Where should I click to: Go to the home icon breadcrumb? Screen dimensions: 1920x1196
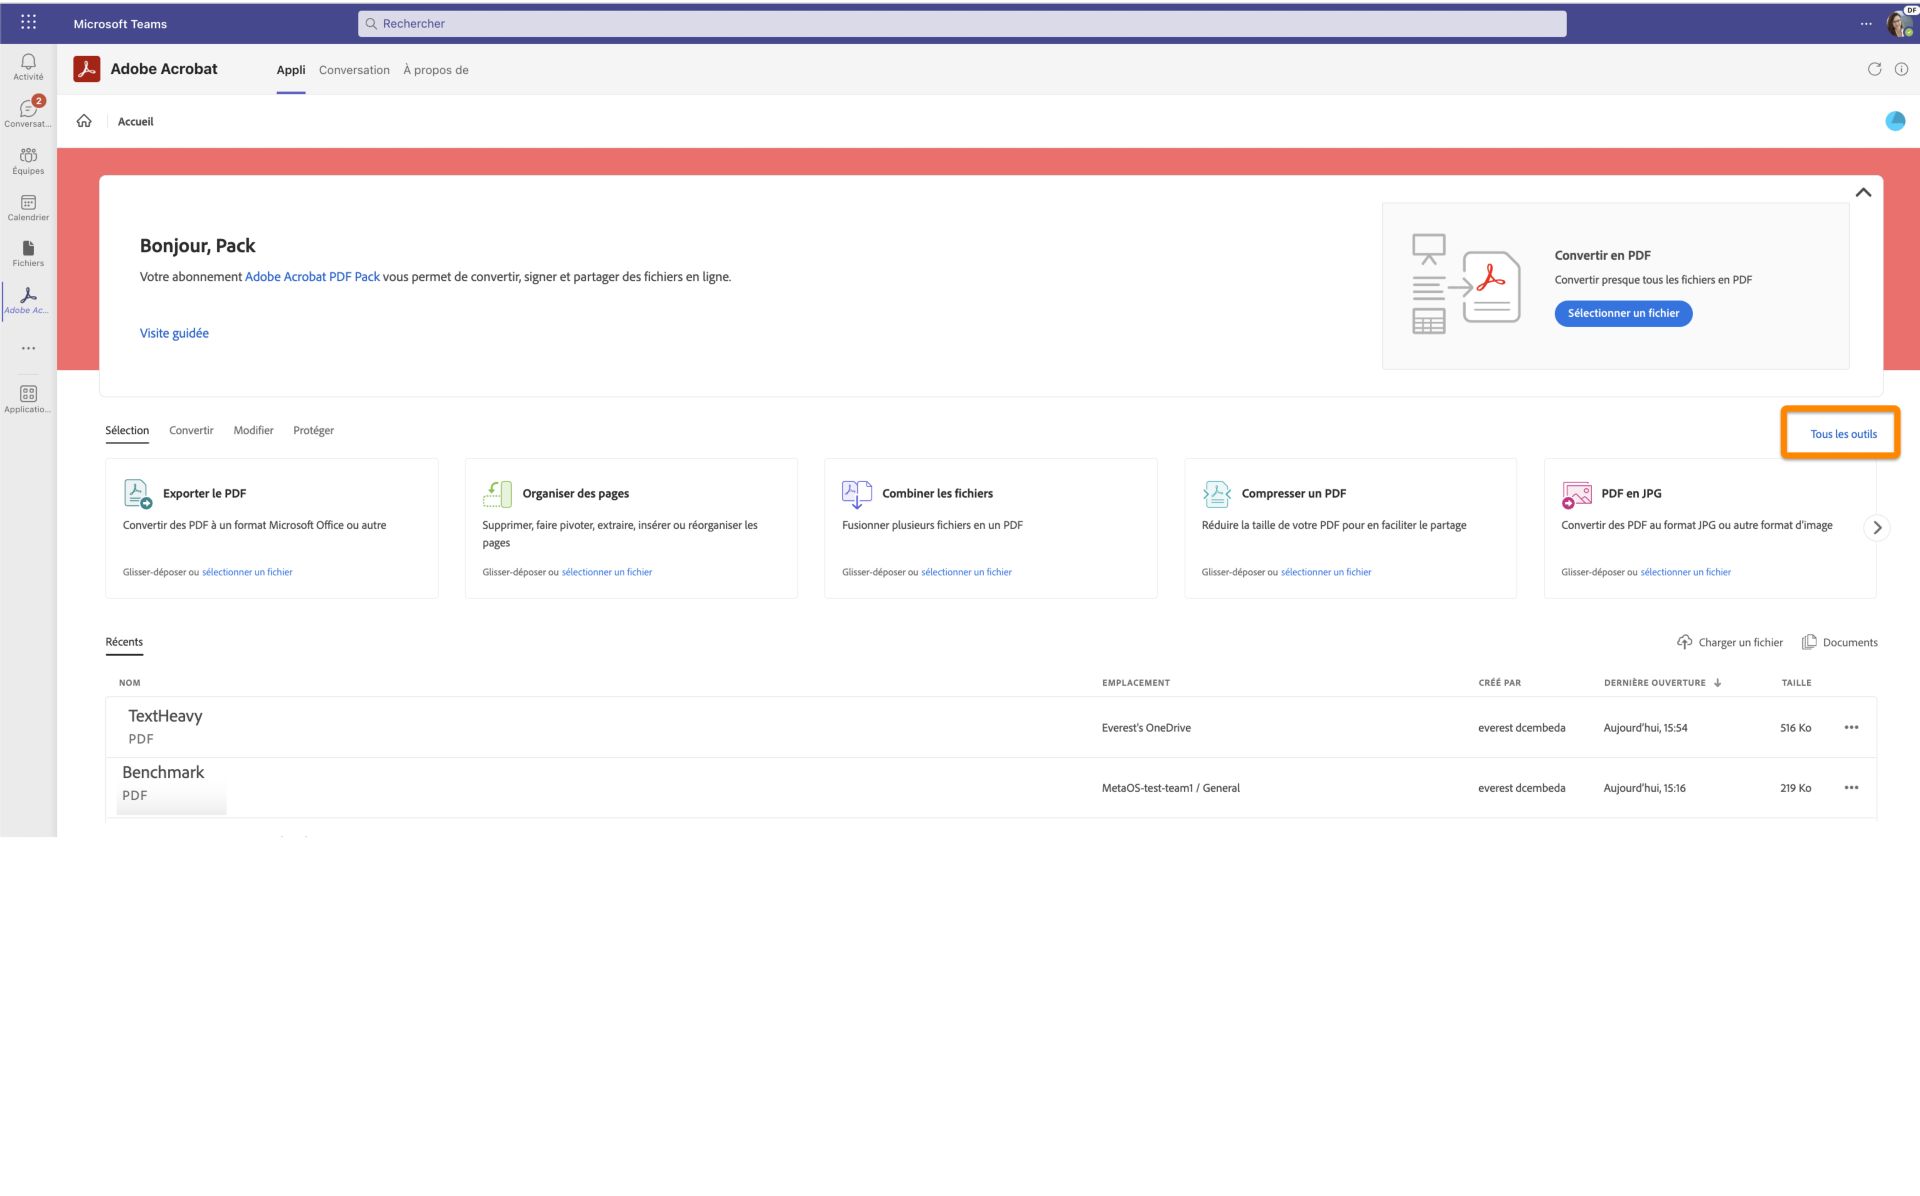click(84, 121)
